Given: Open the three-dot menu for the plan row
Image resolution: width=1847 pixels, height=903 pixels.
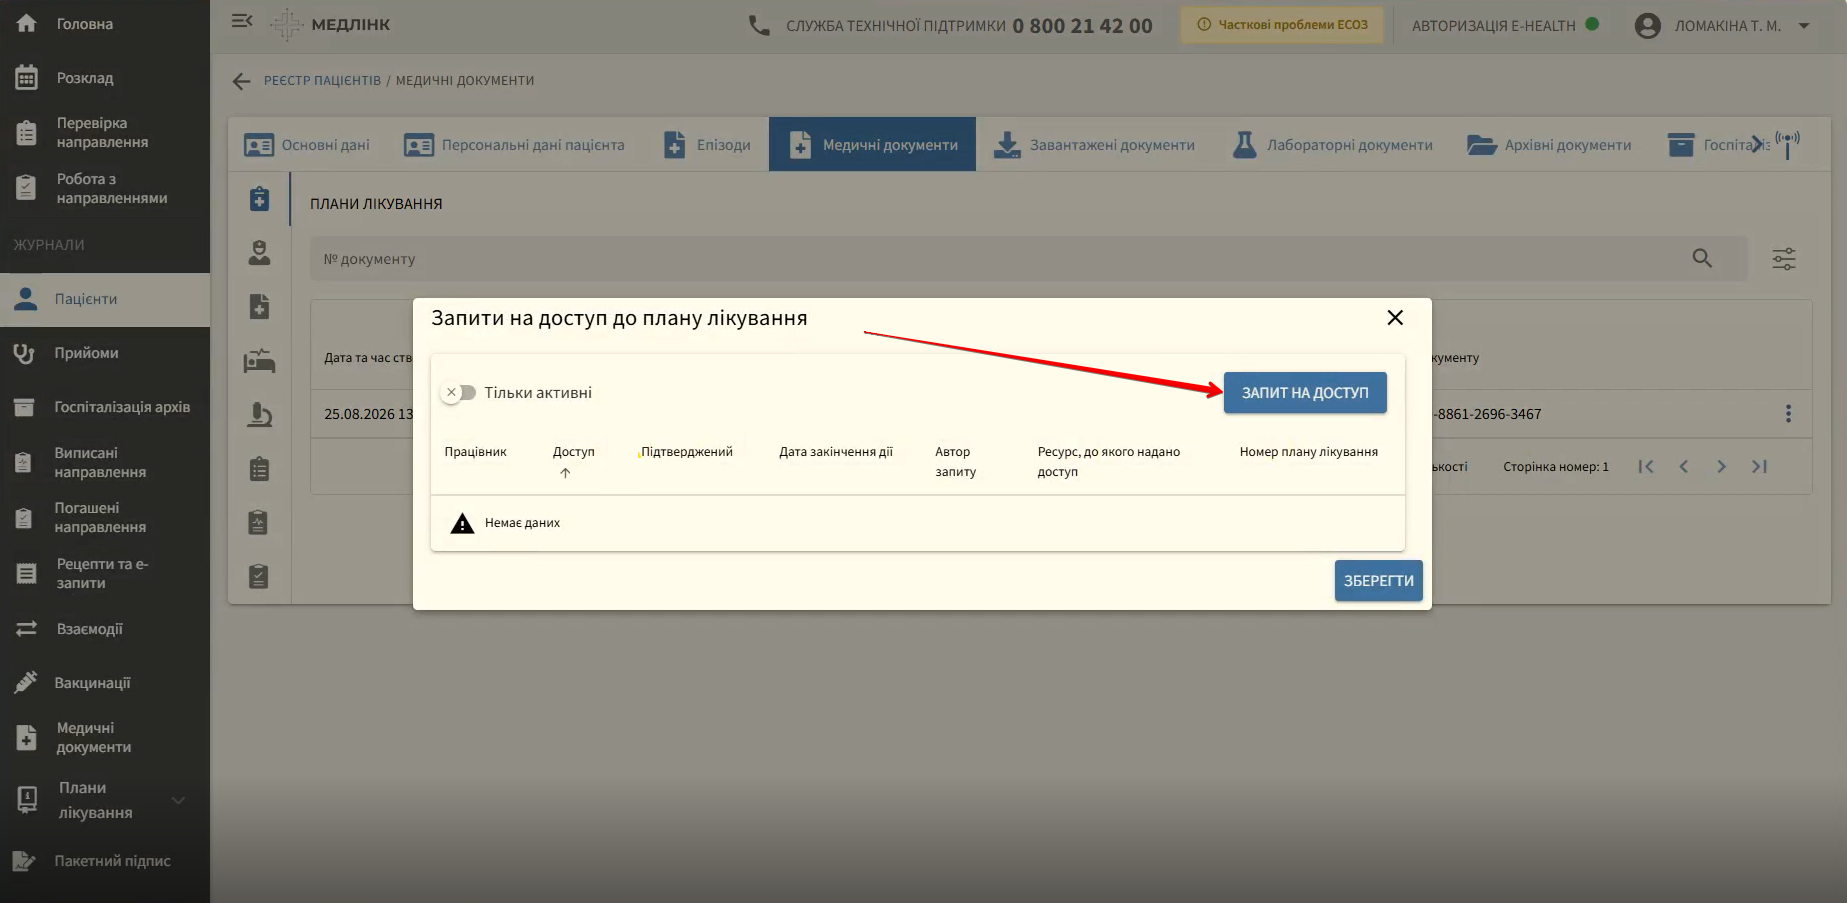Looking at the screenshot, I should coord(1788,414).
